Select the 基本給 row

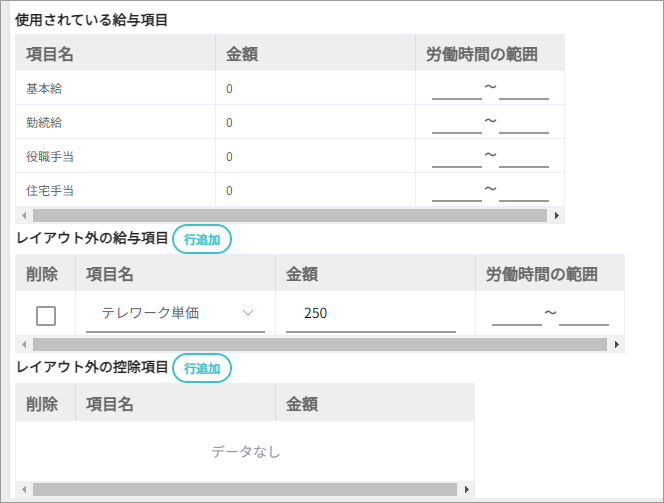point(290,88)
